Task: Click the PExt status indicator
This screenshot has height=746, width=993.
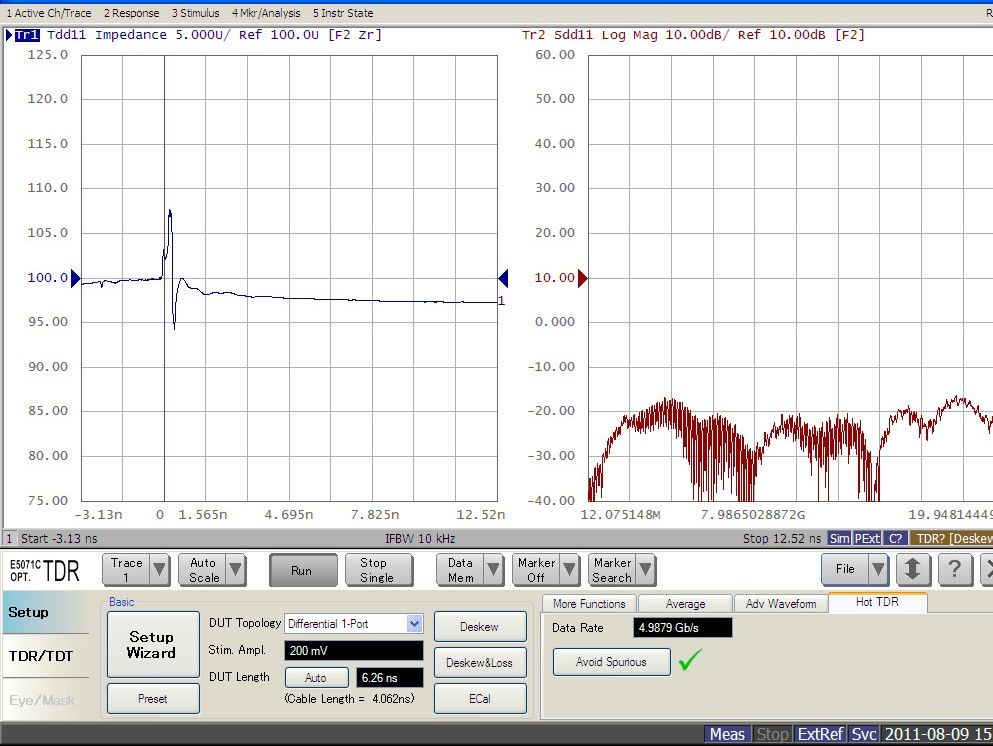Action: click(x=866, y=538)
